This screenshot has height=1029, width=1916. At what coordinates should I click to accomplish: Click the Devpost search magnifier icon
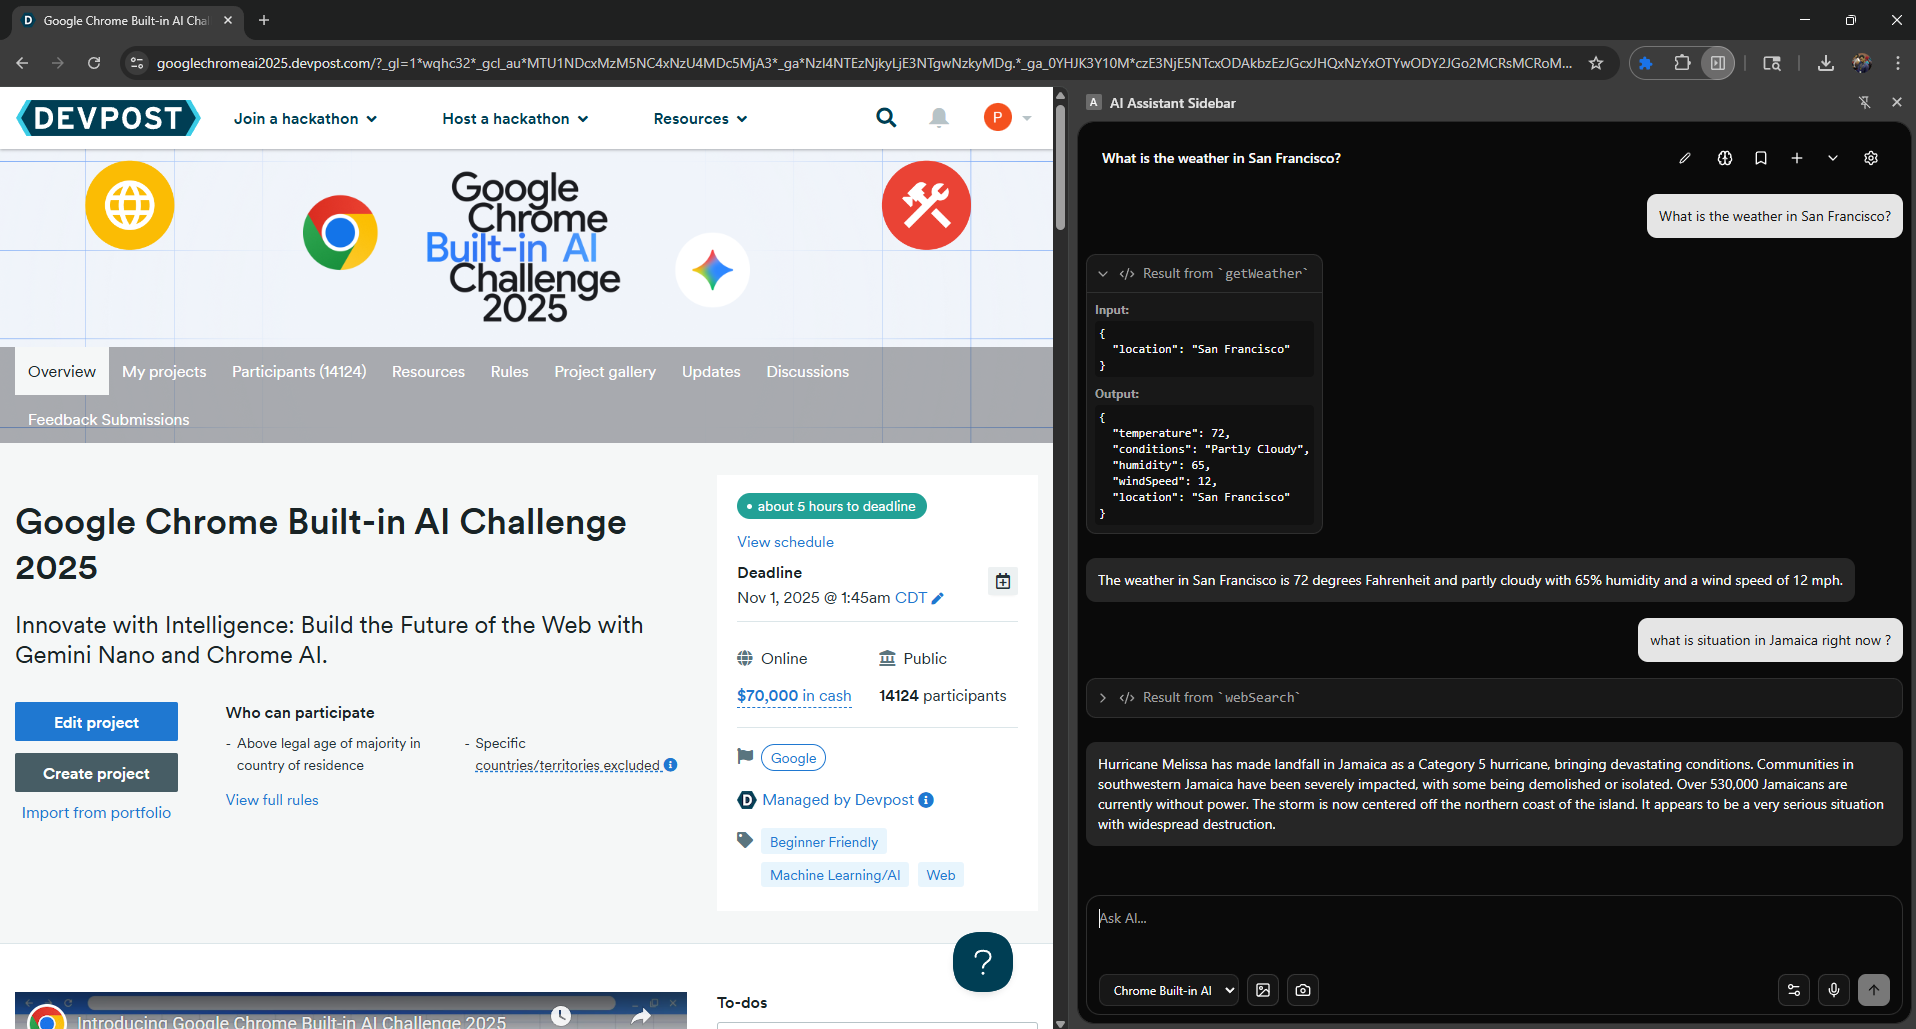point(886,118)
